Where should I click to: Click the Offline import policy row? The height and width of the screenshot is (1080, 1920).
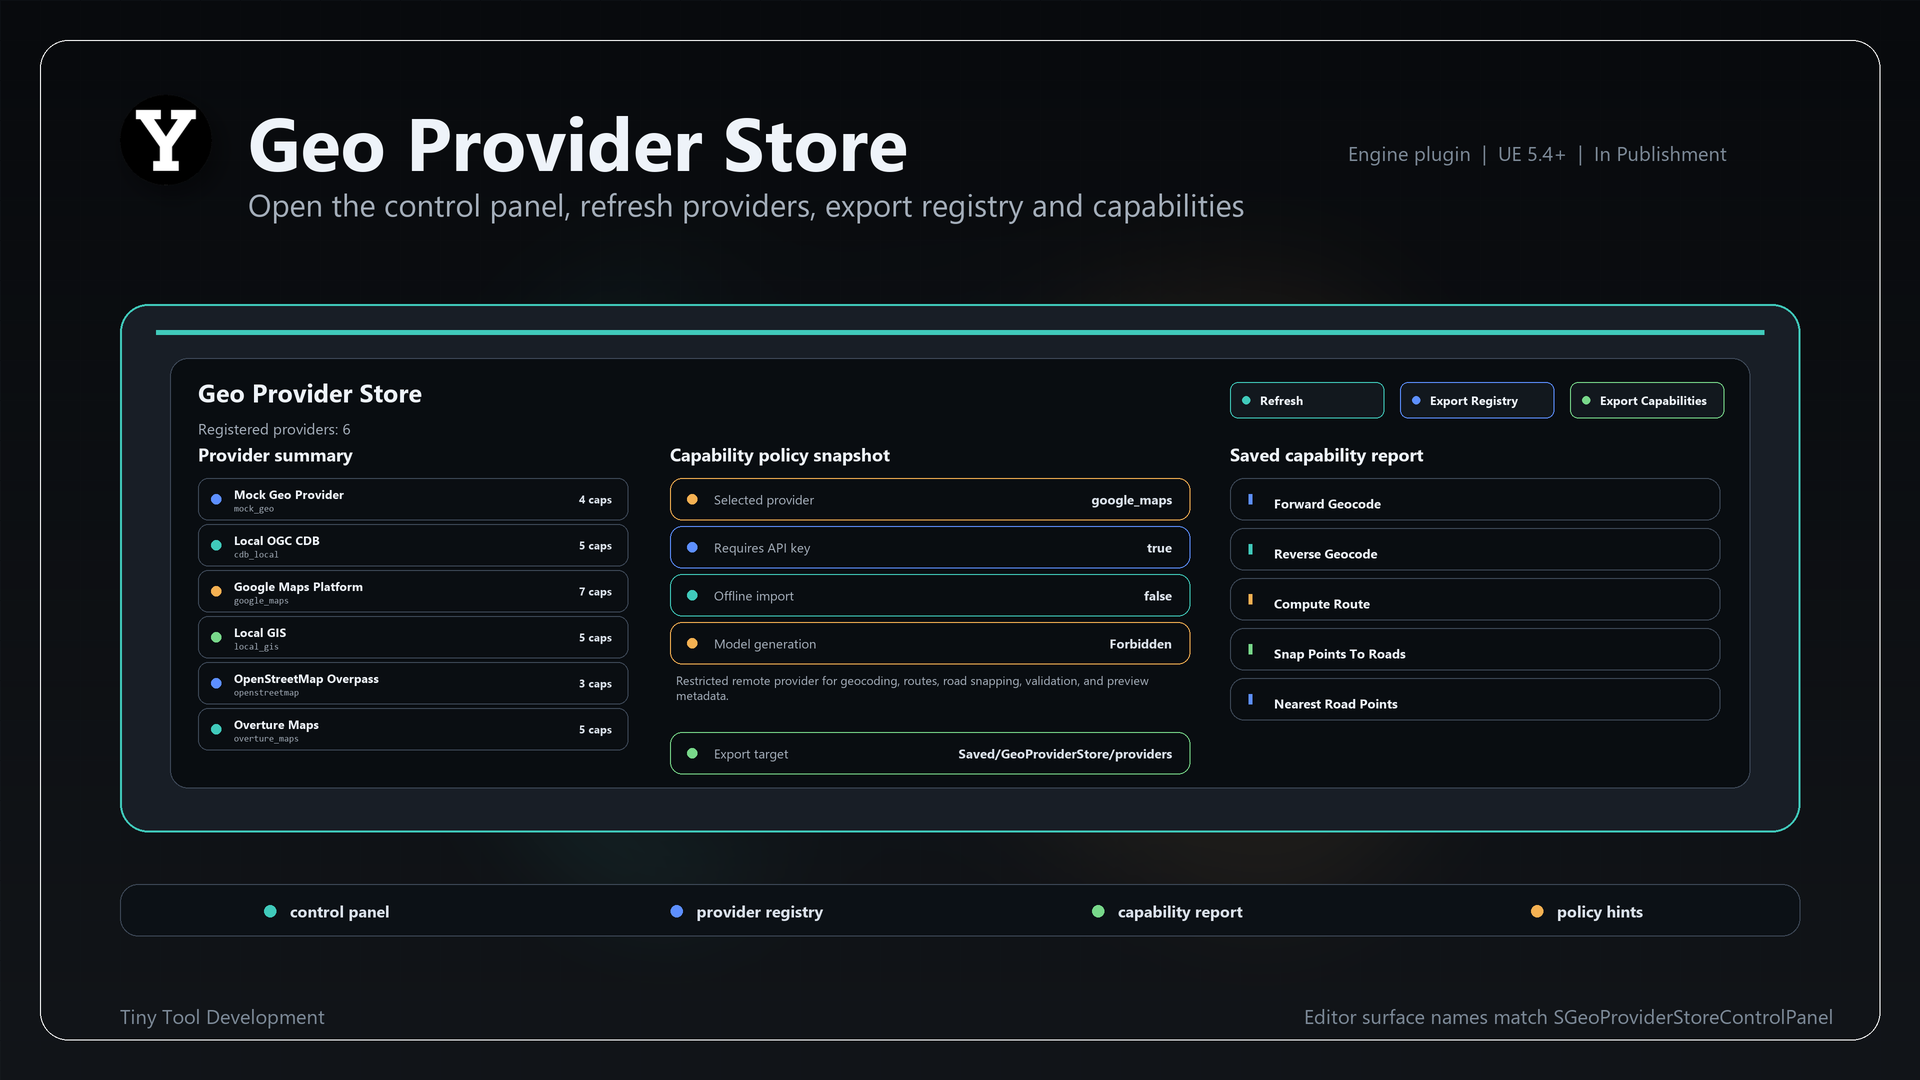930,595
